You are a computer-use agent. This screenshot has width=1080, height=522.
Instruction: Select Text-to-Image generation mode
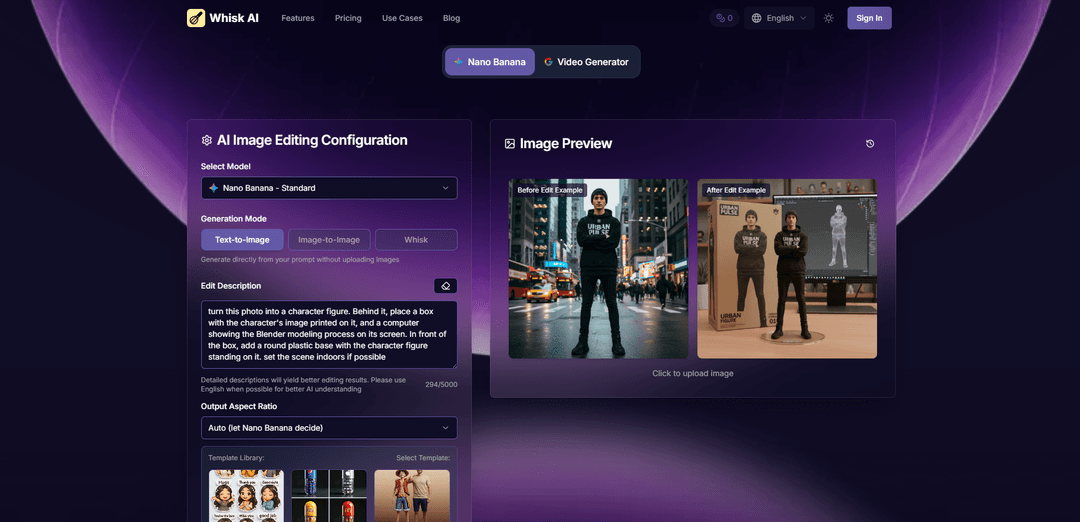[242, 240]
